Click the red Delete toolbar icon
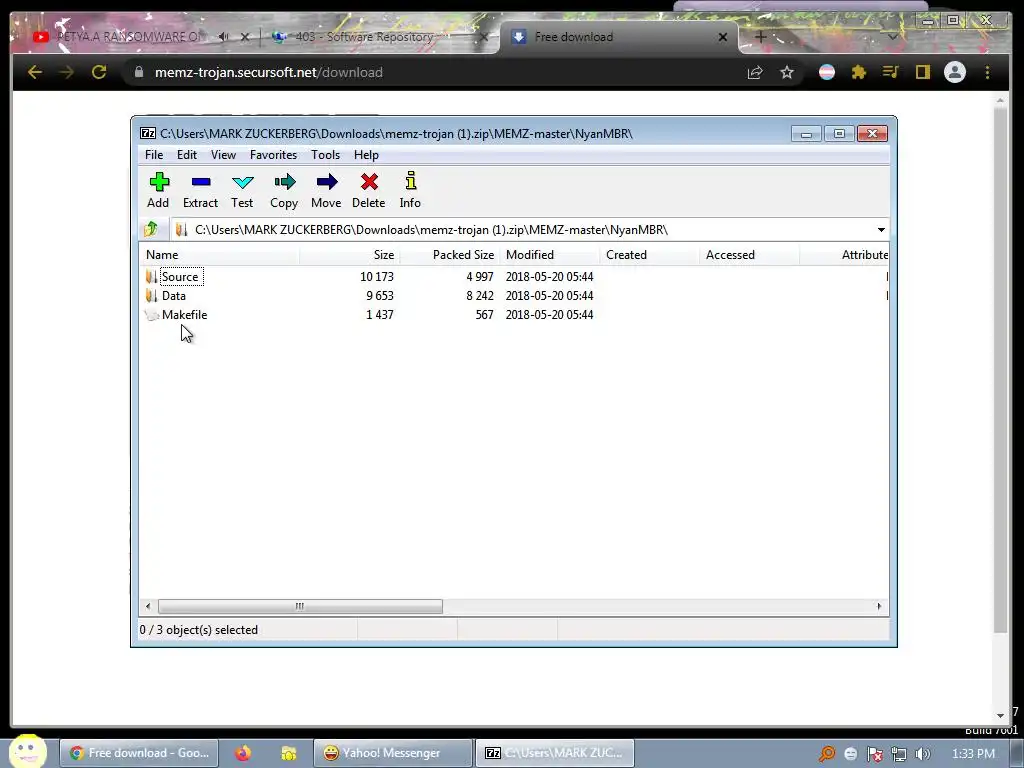Screen dimensions: 1024x768 coord(368,190)
